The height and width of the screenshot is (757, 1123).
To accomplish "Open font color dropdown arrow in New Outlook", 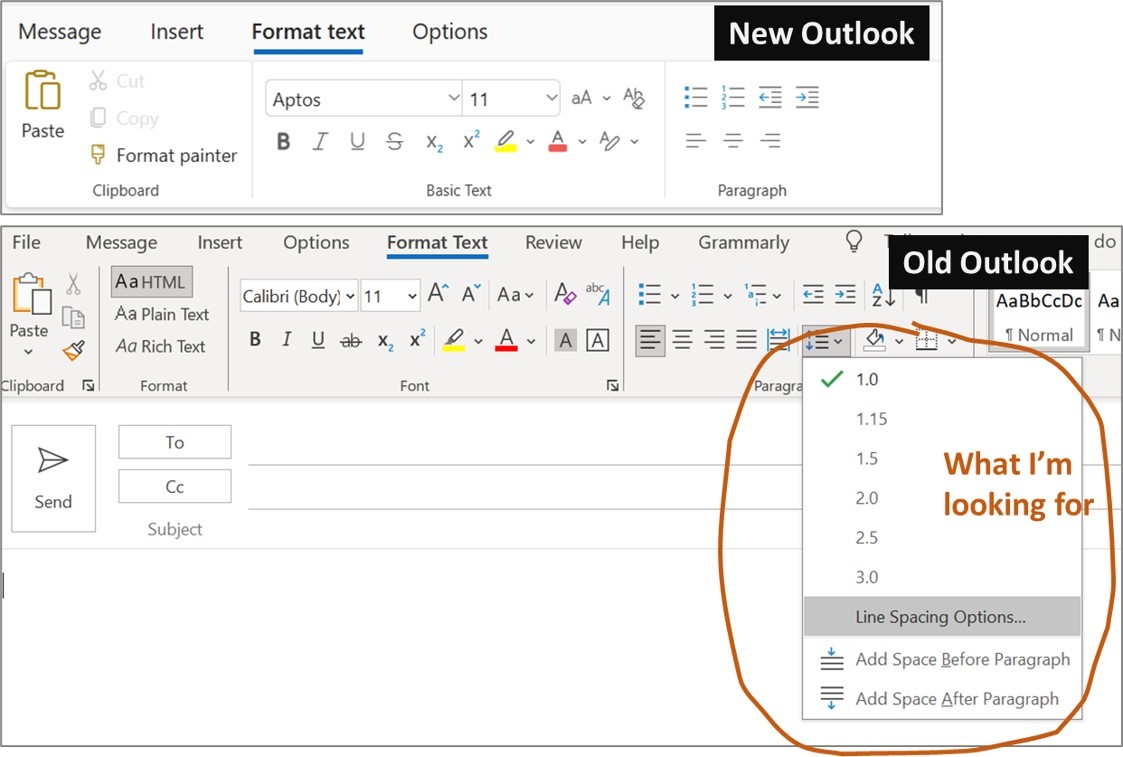I will pos(582,142).
